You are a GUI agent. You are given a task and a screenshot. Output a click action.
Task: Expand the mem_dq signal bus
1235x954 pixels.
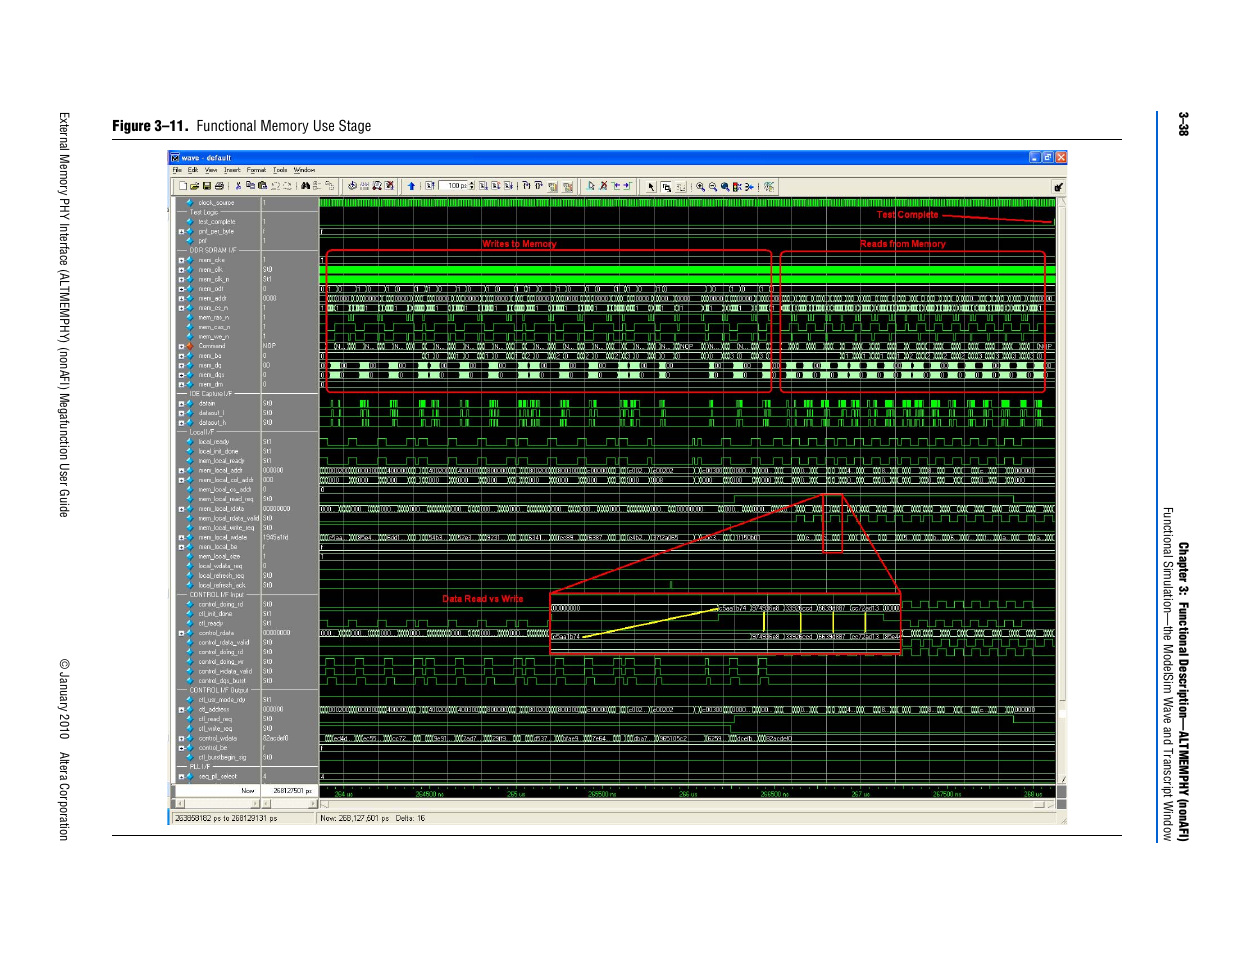tap(182, 365)
